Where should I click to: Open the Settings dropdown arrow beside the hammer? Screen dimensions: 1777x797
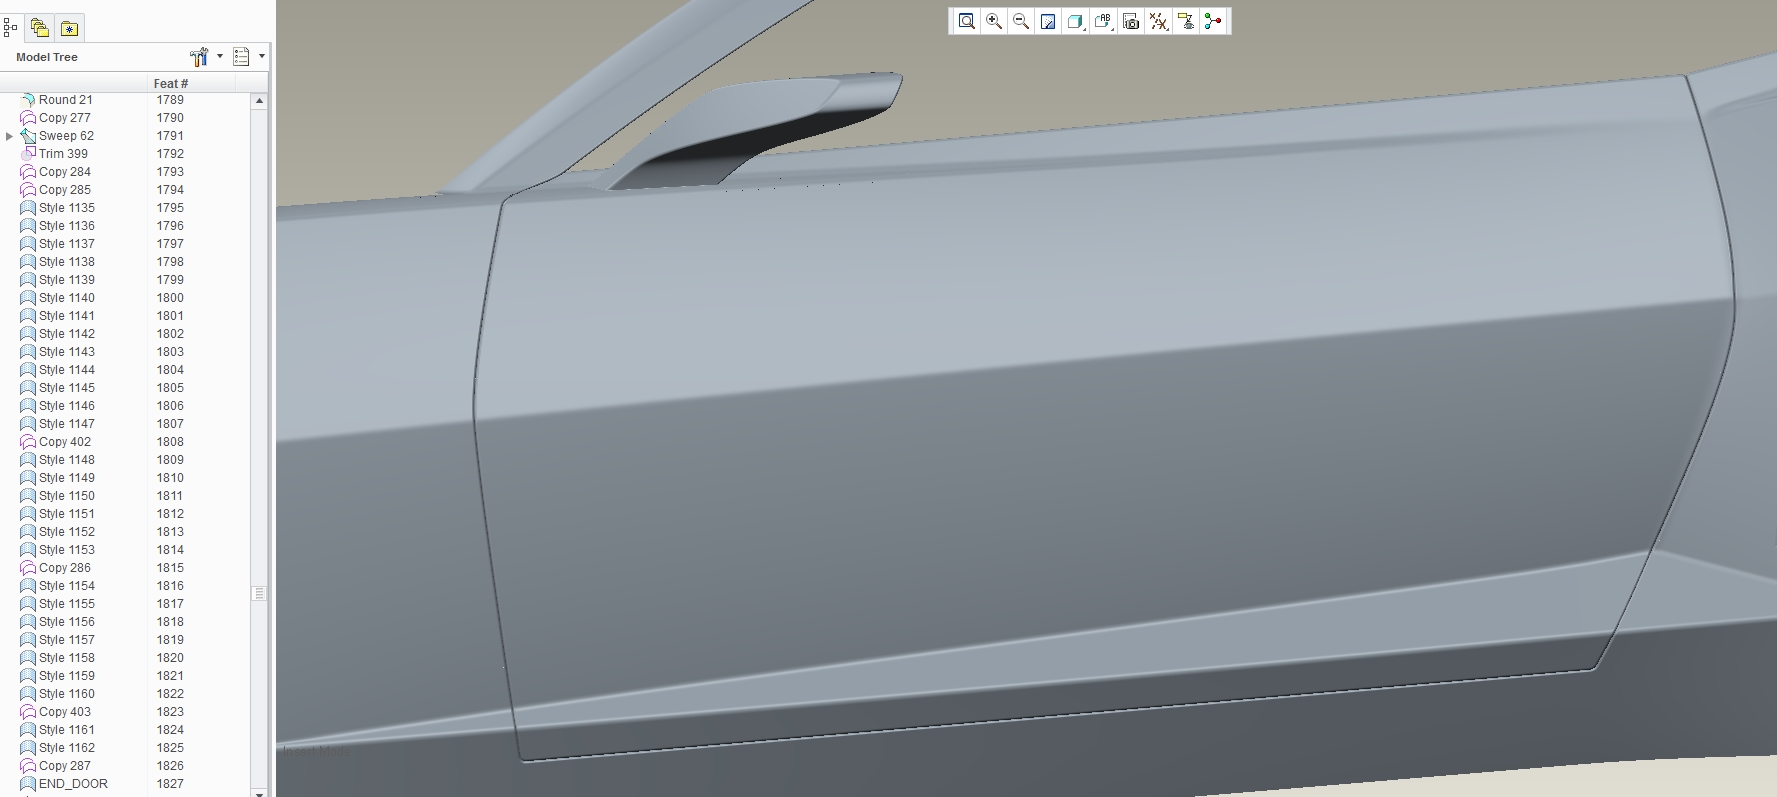pos(219,56)
